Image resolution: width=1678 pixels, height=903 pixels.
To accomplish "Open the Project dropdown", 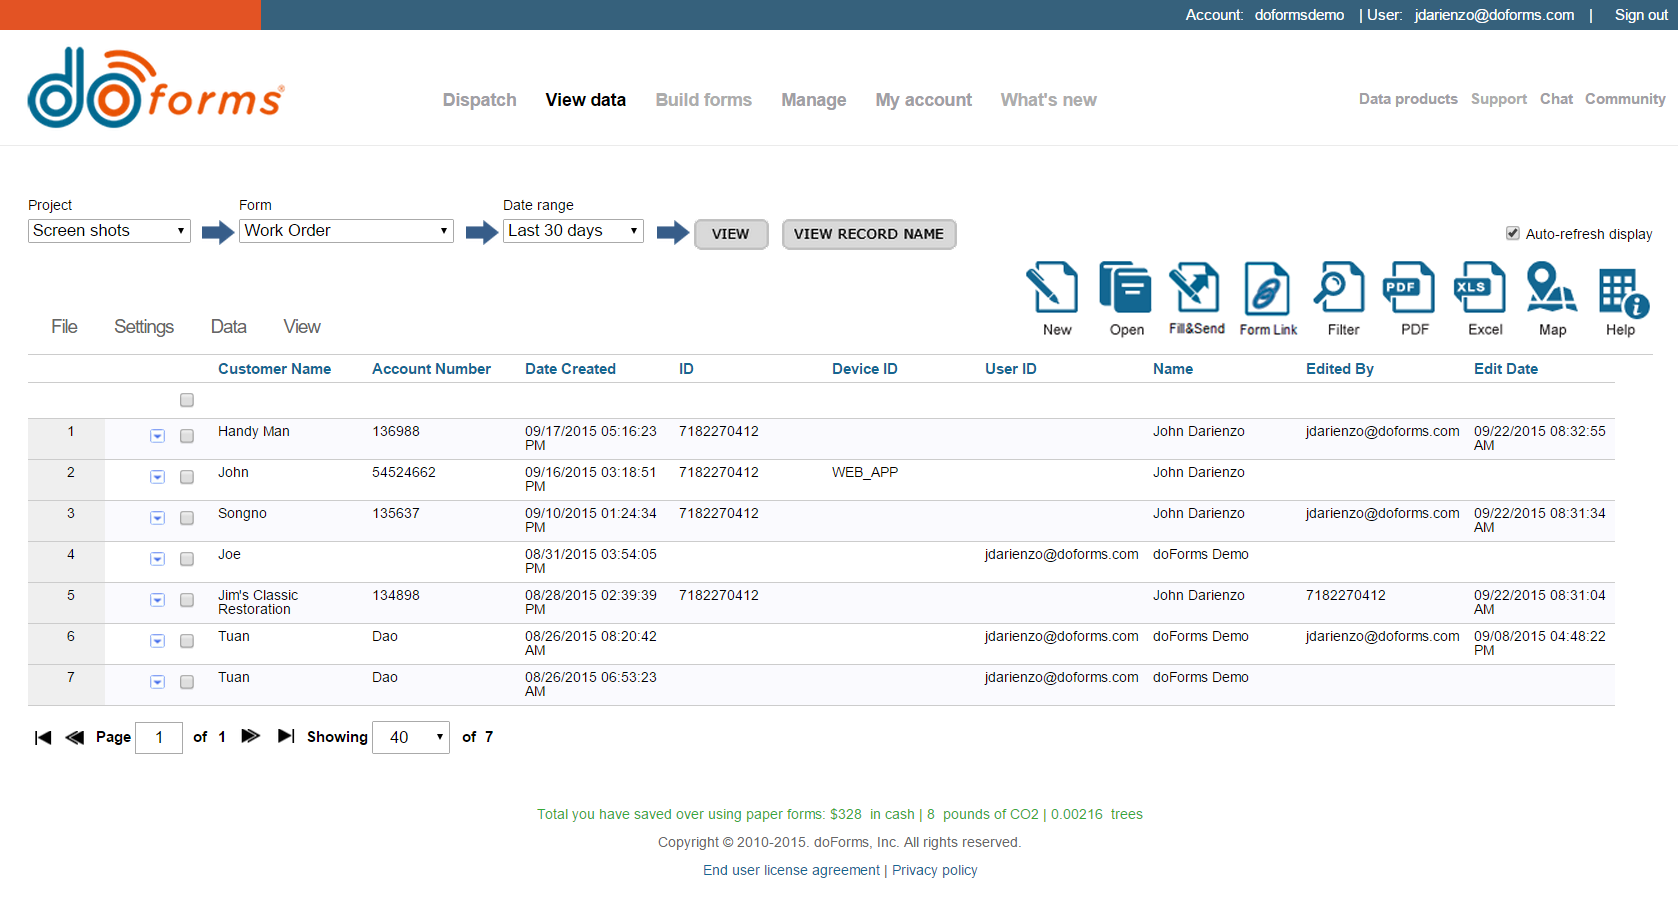I will (x=109, y=231).
